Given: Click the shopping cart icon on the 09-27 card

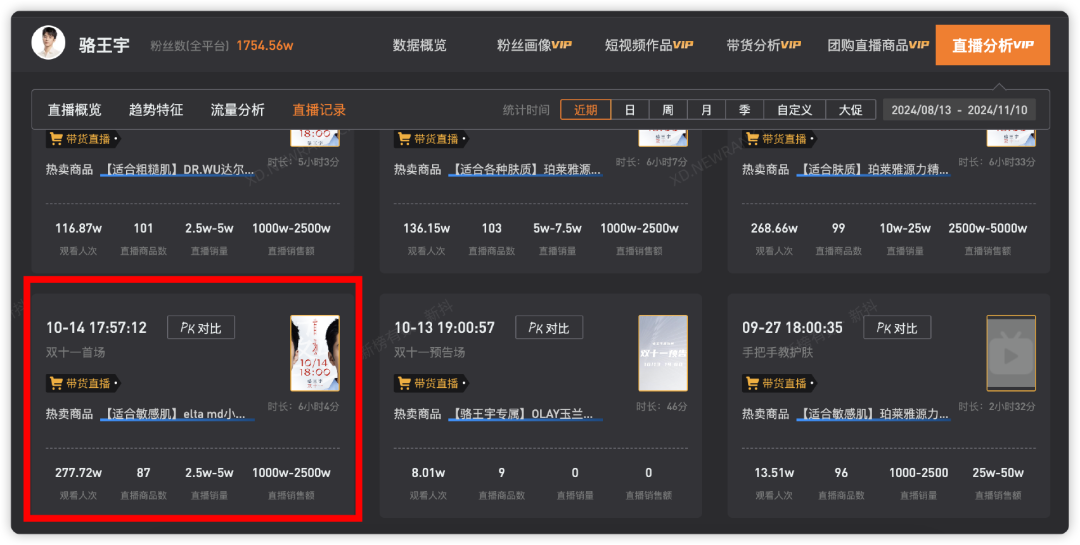Looking at the screenshot, I should tap(752, 383).
